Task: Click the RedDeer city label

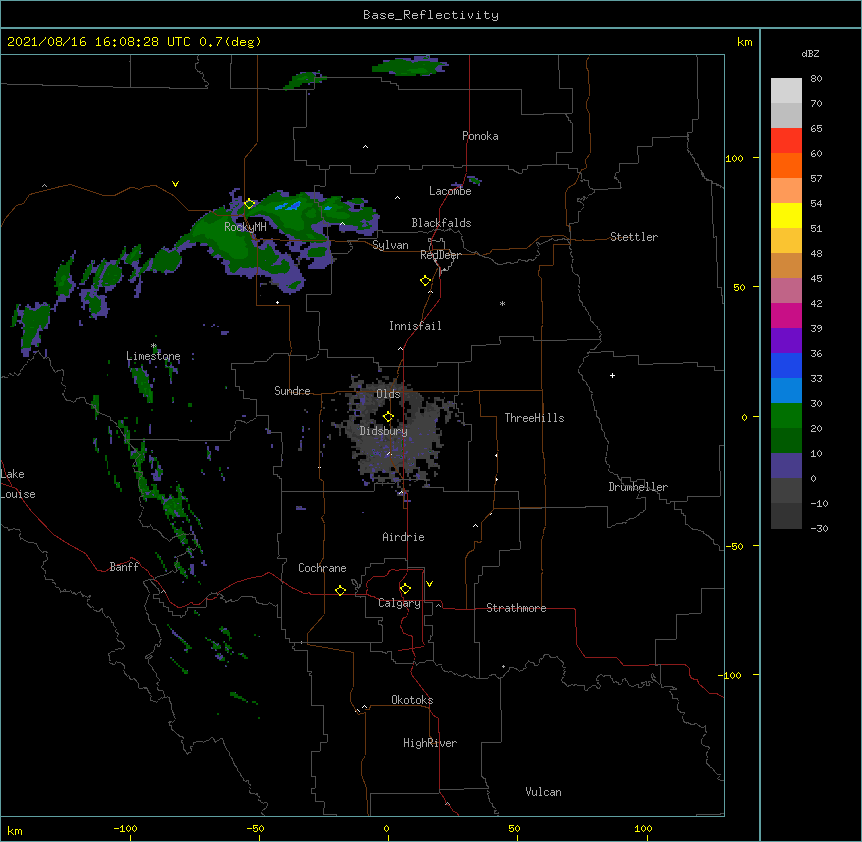Action: tap(440, 255)
